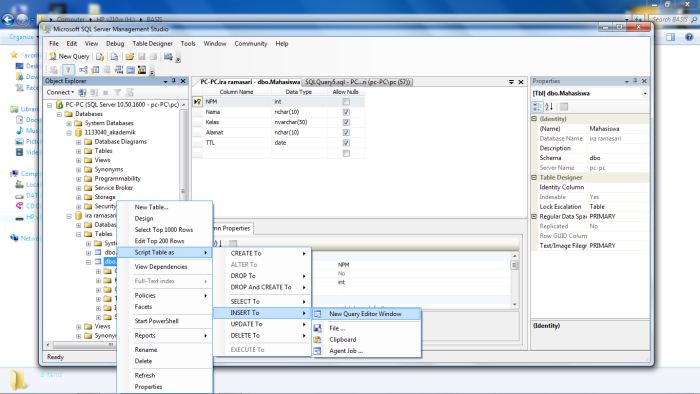700x394 pixels.
Task: Choose DELETE To in Script Table submenu
Action: pos(262,336)
